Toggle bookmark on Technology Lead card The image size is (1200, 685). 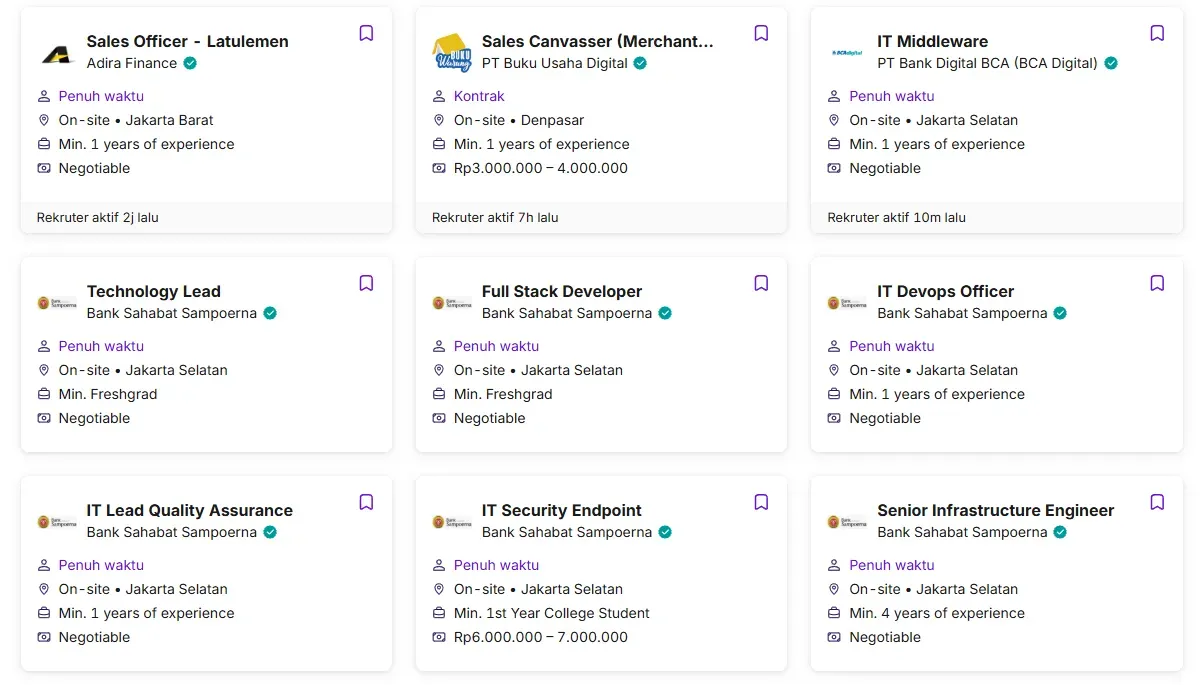(x=366, y=283)
